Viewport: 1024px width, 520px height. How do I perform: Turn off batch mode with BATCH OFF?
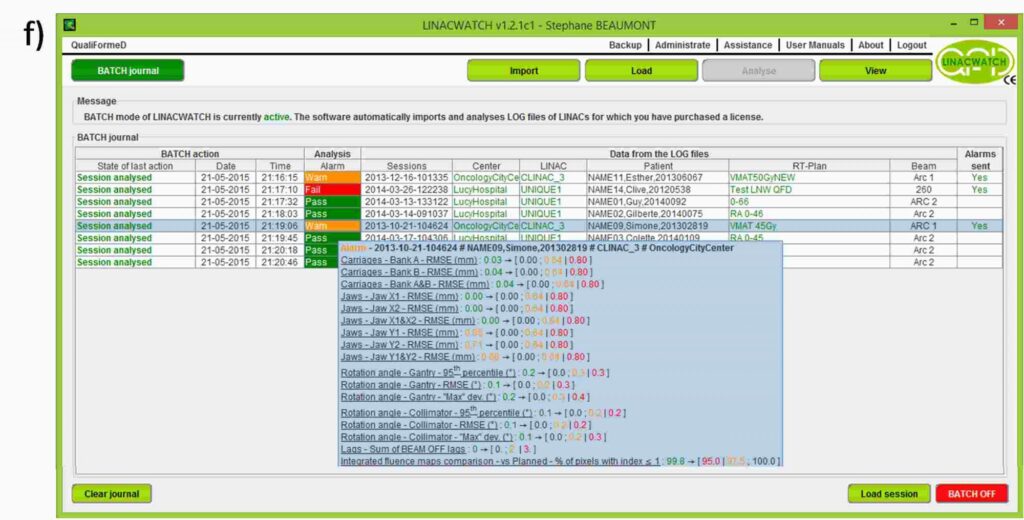(x=972, y=494)
